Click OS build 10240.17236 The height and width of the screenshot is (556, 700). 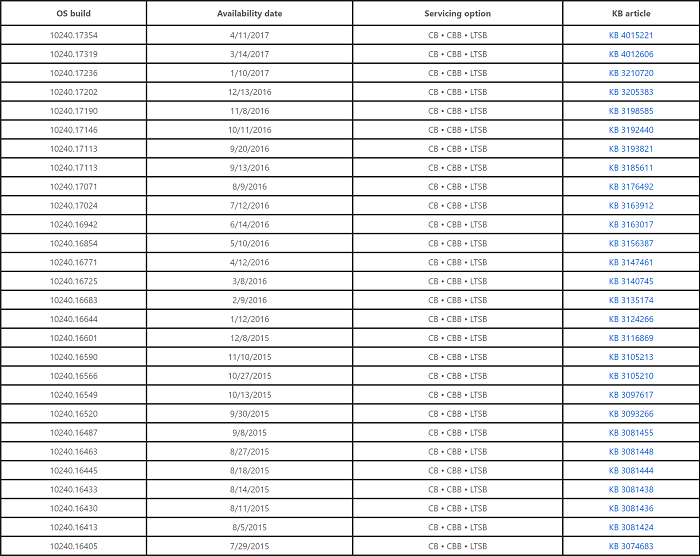[74, 73]
